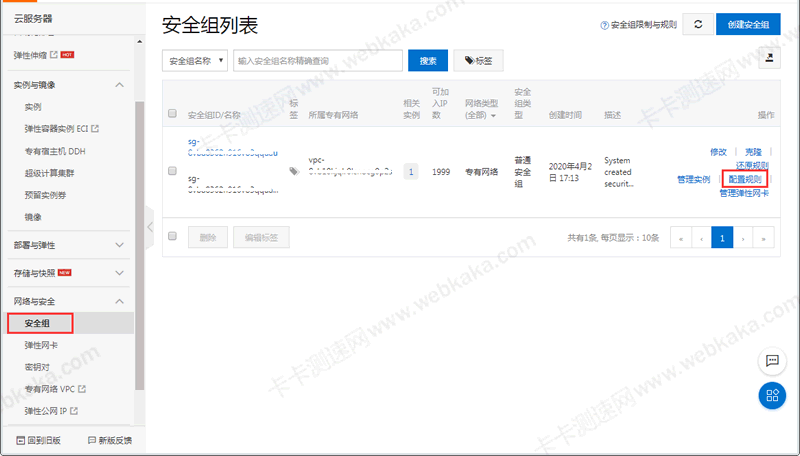This screenshot has height=456, width=800.
Task: Open the 安全组名称 search type dropdown
Action: 195,61
